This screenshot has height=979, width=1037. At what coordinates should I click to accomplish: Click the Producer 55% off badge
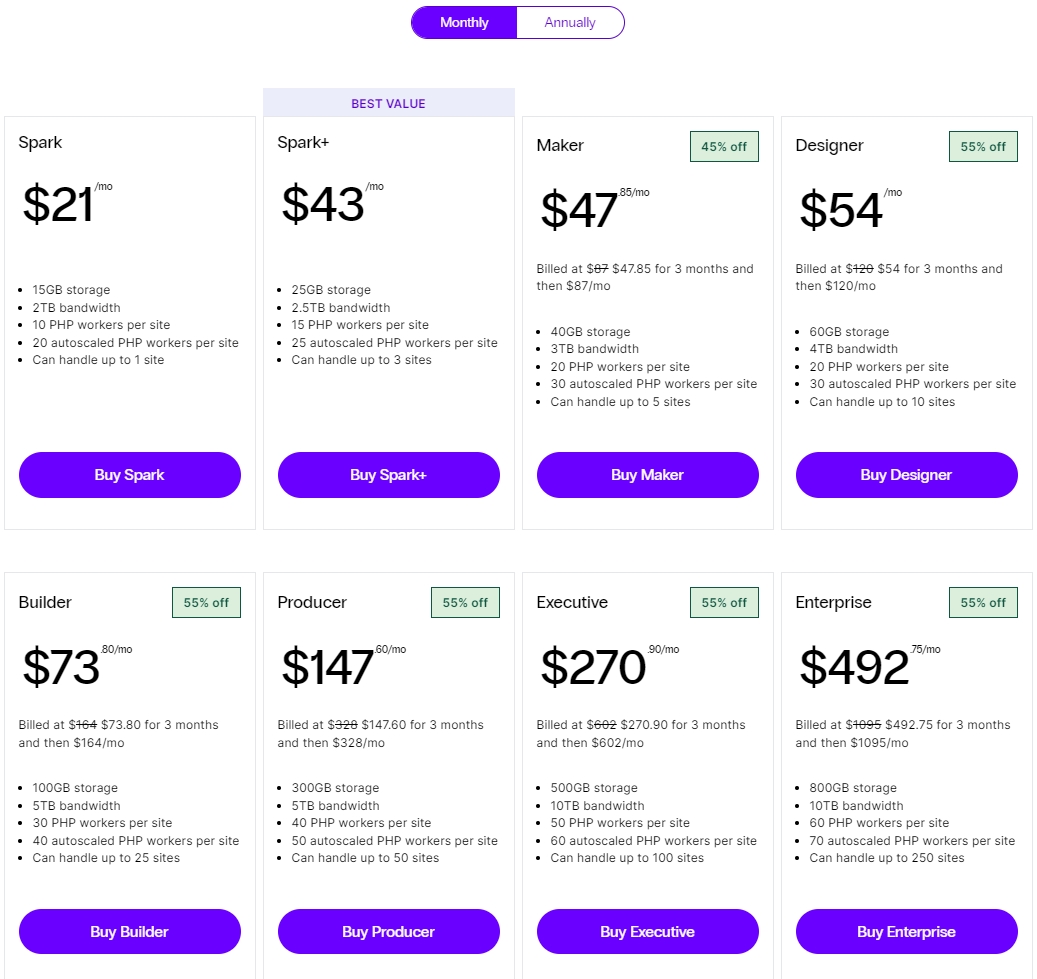tap(465, 603)
